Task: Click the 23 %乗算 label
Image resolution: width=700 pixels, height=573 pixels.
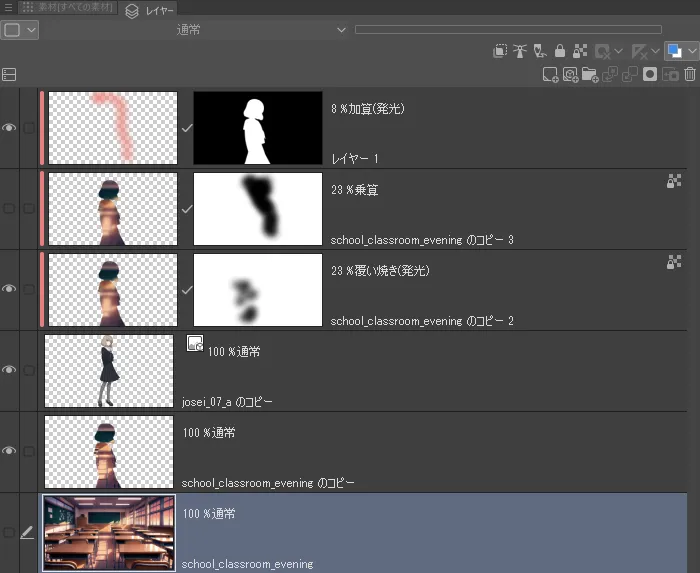Action: (355, 190)
